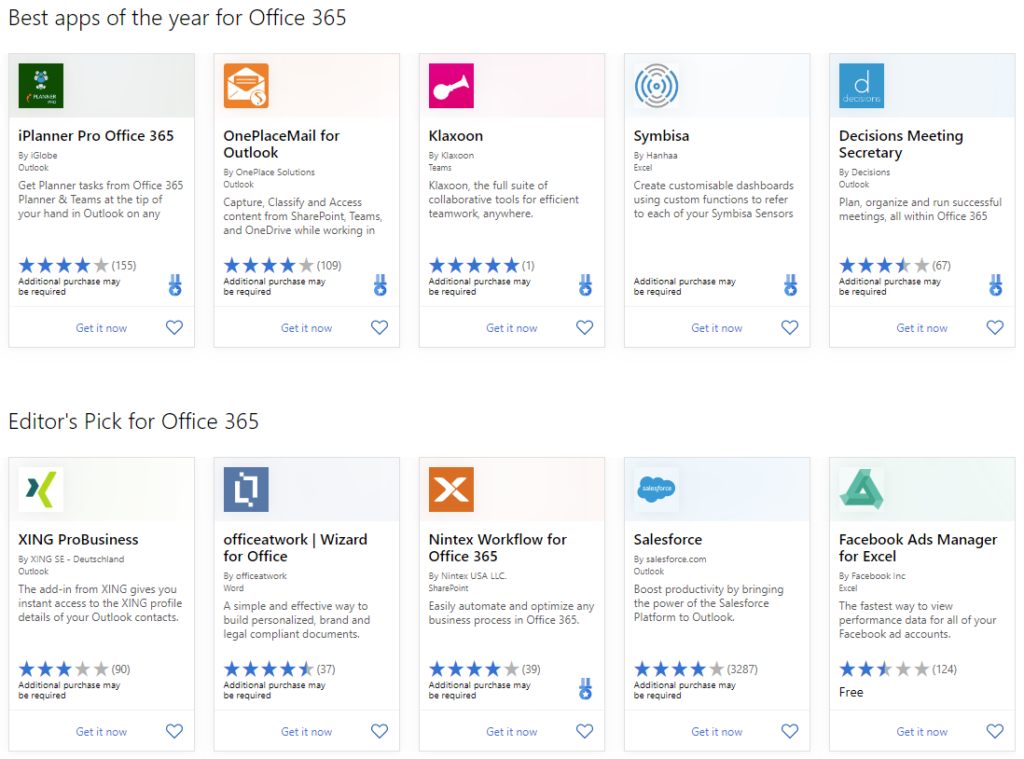Favorite the Salesforce app with heart
1024x759 pixels.
pyautogui.click(x=790, y=731)
